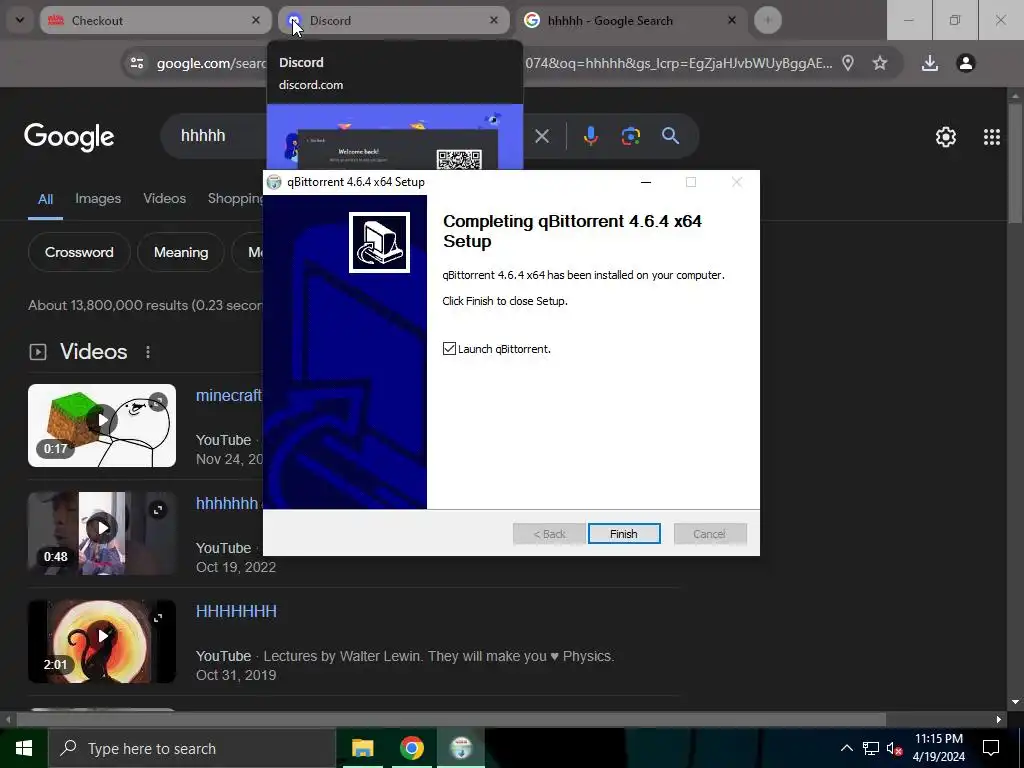Click the muted volume icon in tray
Viewport: 1024px width, 768px height.
pyautogui.click(x=894, y=748)
